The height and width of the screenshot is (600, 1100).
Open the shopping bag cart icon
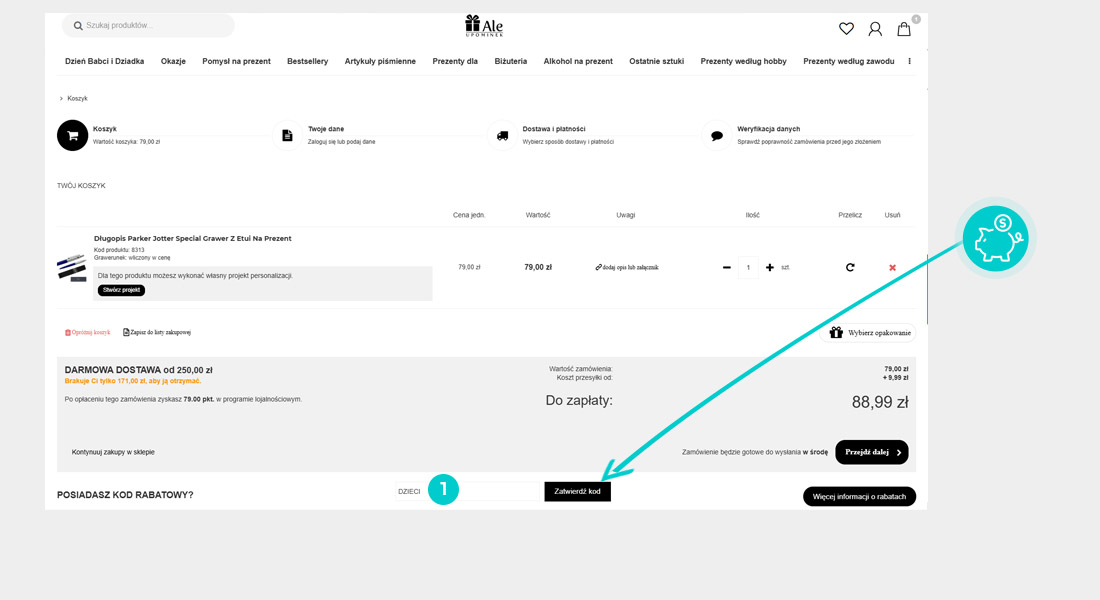click(904, 29)
